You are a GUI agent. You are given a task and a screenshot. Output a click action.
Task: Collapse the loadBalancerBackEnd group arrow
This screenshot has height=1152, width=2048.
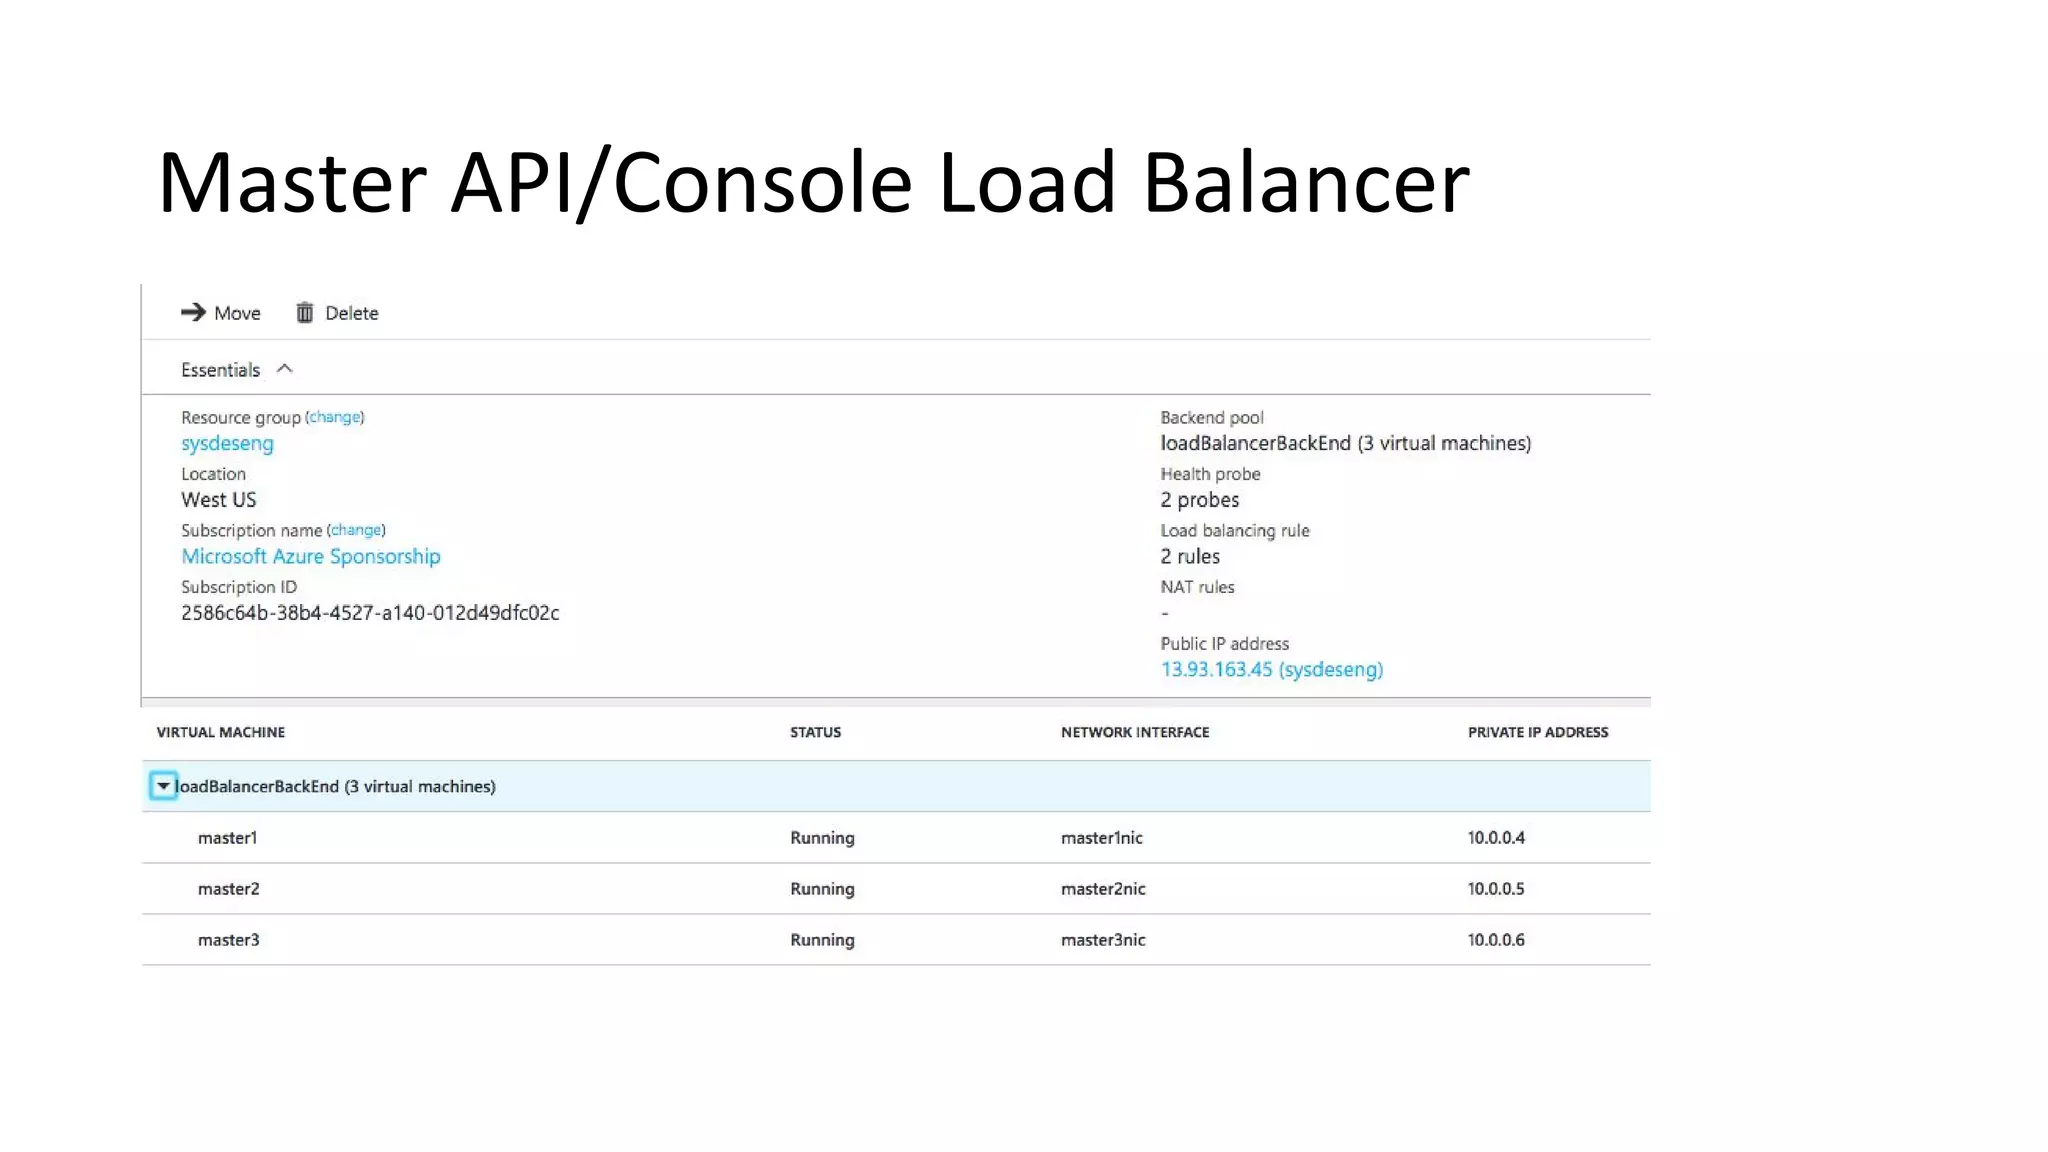[x=163, y=786]
